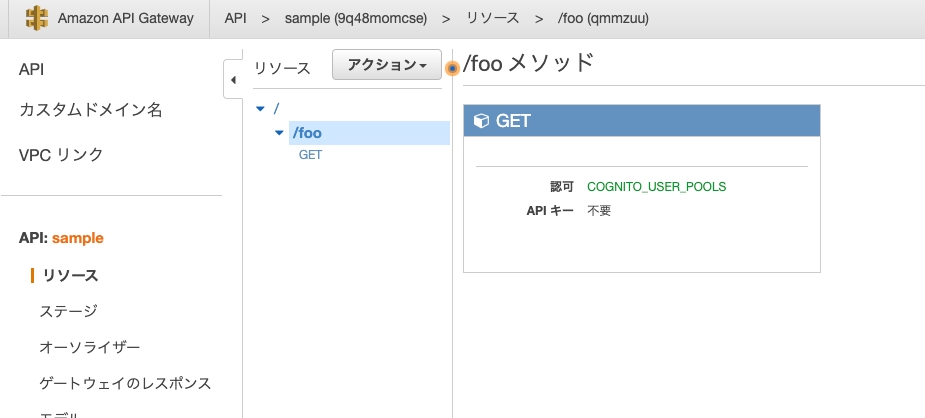Go to リソース sidebar section

(70, 275)
